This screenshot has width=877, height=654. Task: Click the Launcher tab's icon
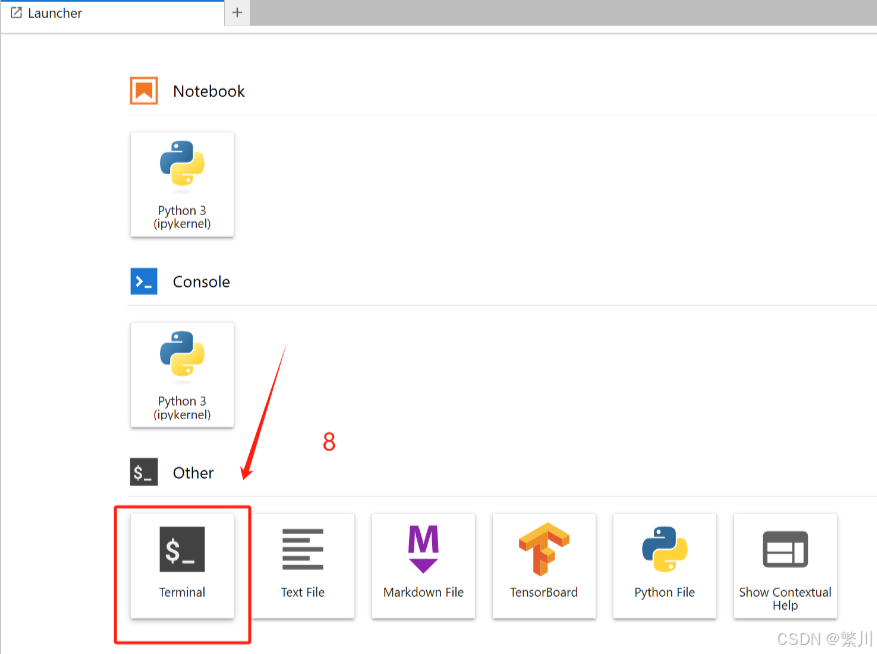tap(16, 12)
